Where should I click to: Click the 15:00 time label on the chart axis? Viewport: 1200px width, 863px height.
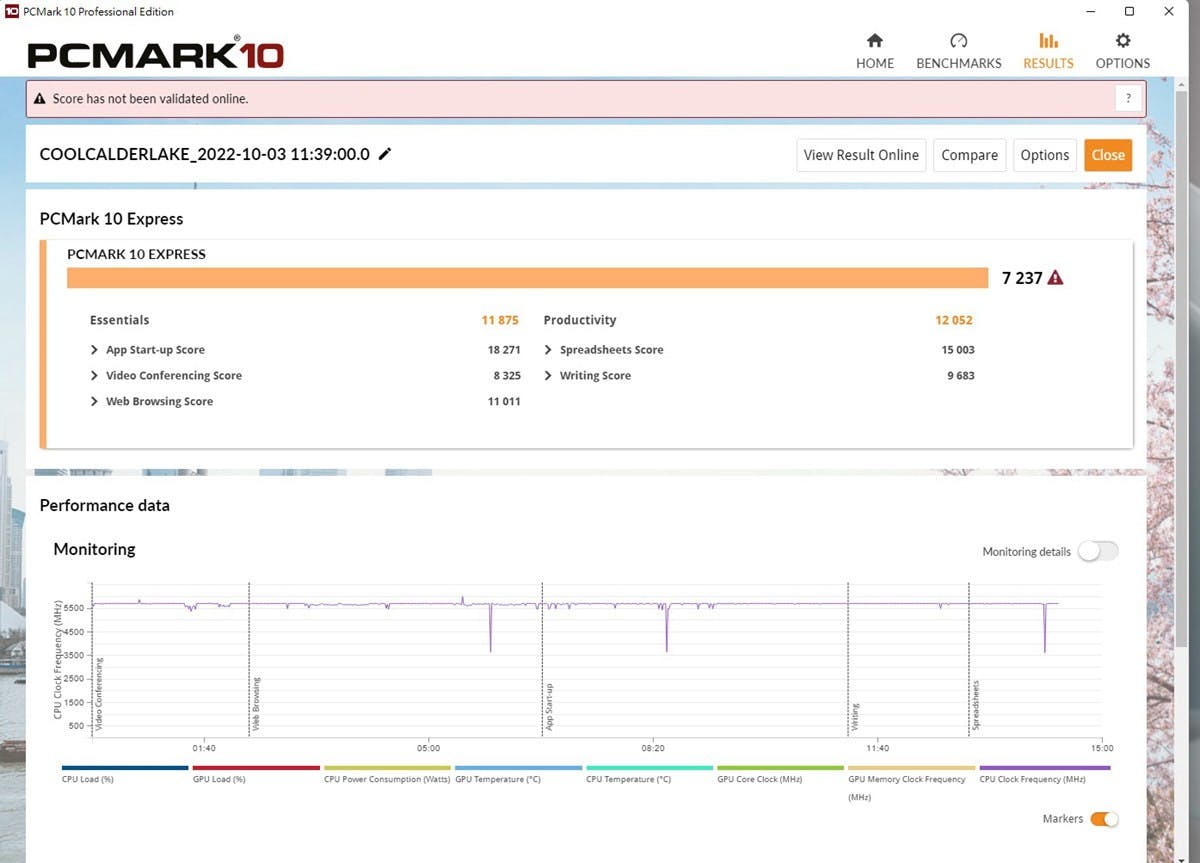tap(1101, 748)
